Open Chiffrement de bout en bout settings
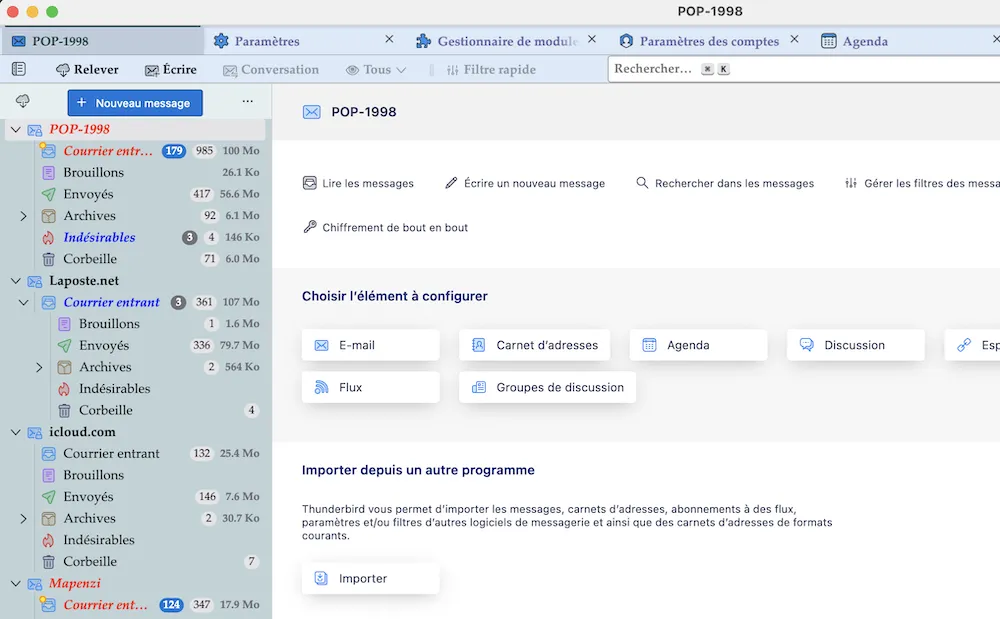The width and height of the screenshot is (1000, 619). pos(385,228)
